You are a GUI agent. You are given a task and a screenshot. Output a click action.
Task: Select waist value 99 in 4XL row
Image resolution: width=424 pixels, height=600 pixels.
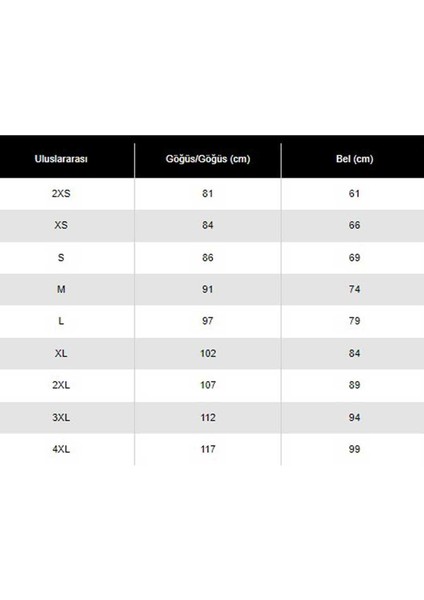pyautogui.click(x=354, y=449)
